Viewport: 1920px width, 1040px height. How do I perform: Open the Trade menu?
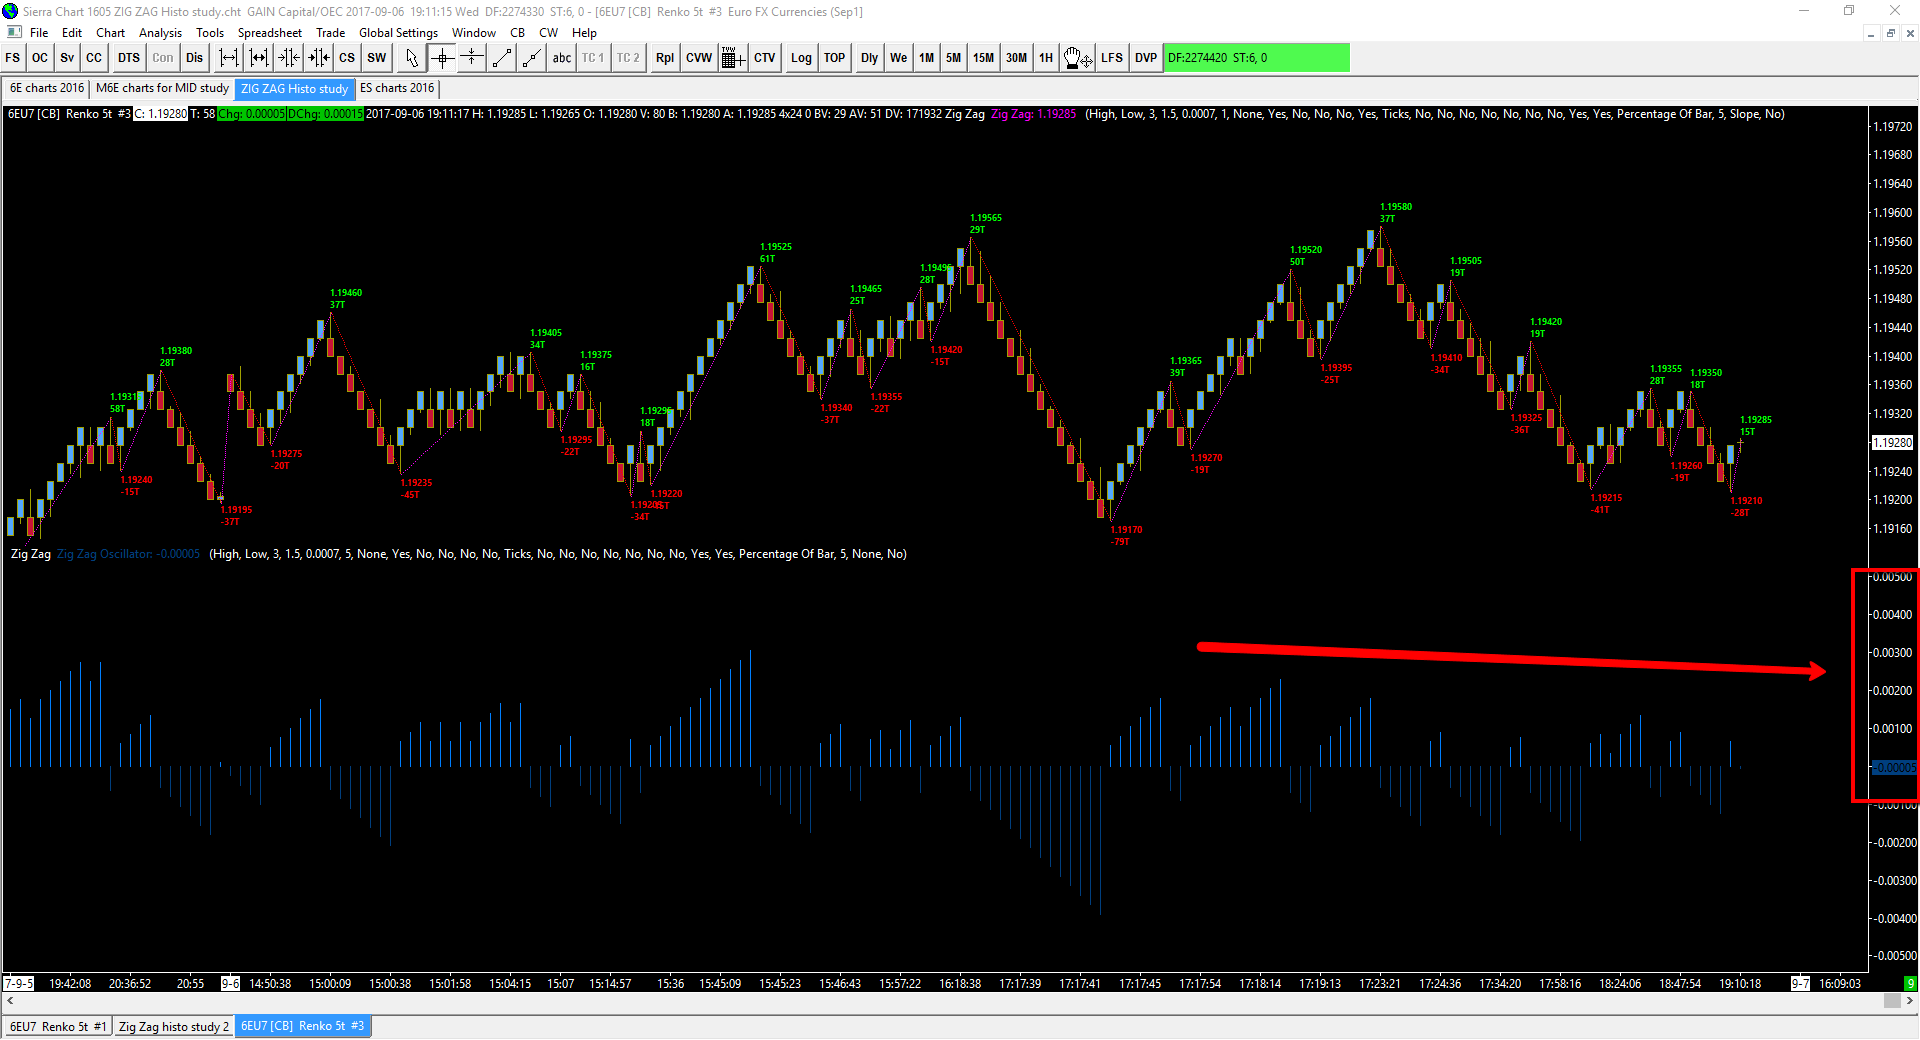[x=331, y=33]
